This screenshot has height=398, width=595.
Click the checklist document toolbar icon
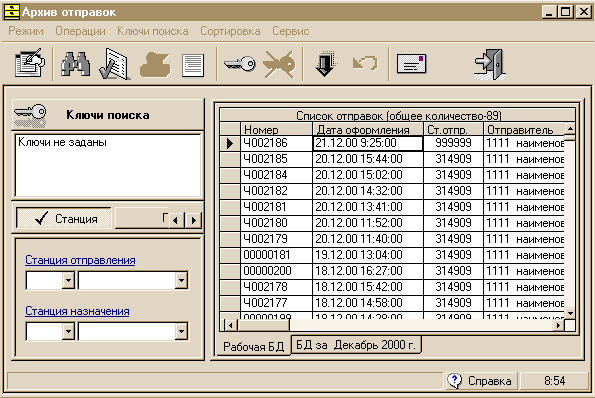(x=115, y=64)
